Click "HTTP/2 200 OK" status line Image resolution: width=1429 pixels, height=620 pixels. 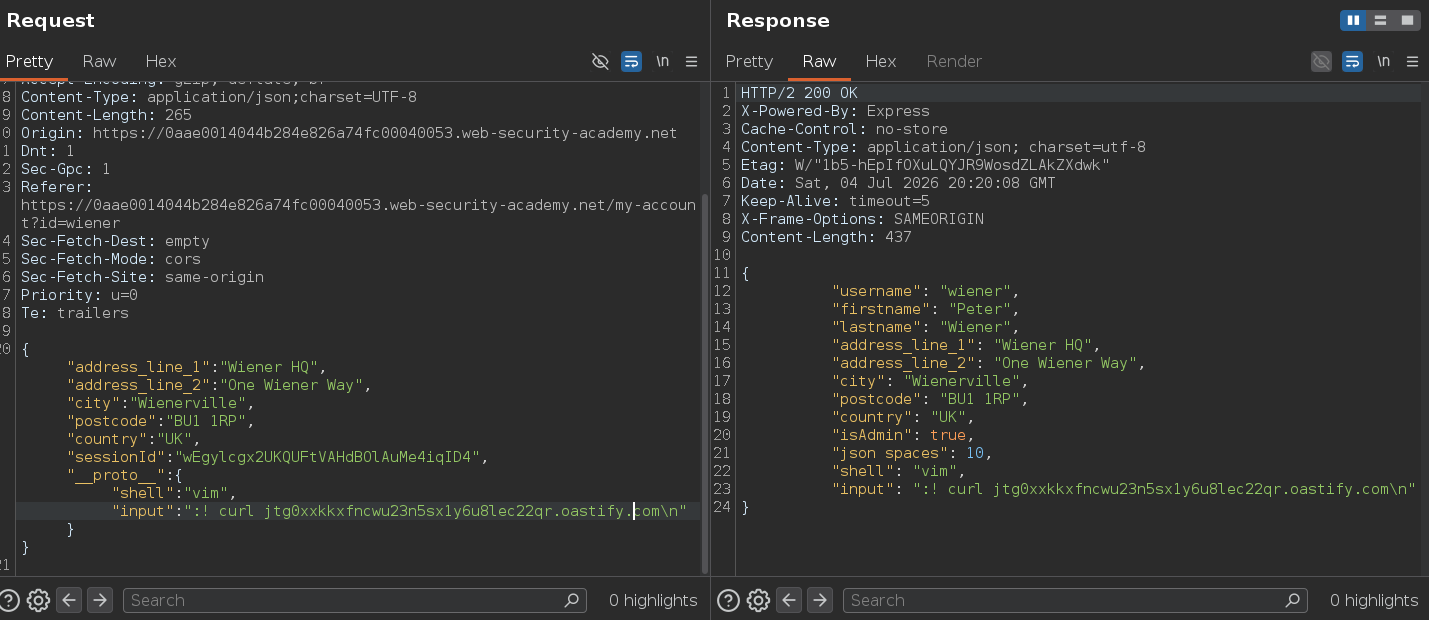coord(799,93)
